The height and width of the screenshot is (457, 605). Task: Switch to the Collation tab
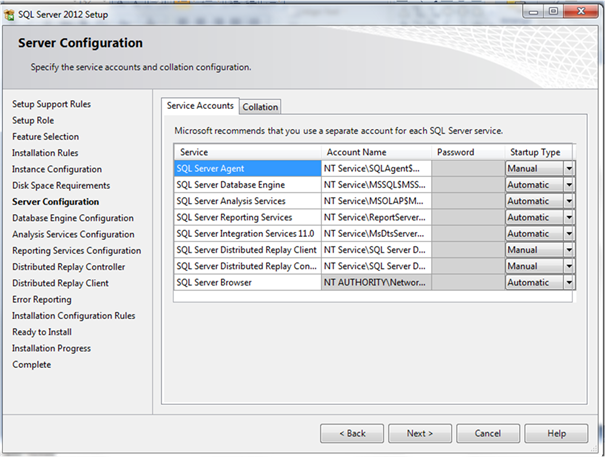260,107
